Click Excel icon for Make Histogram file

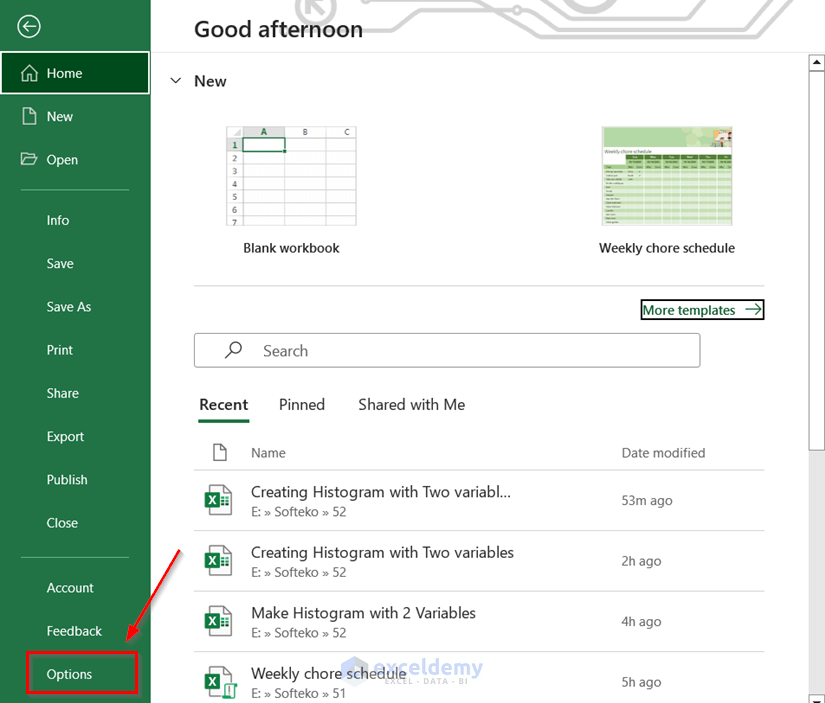tap(218, 621)
